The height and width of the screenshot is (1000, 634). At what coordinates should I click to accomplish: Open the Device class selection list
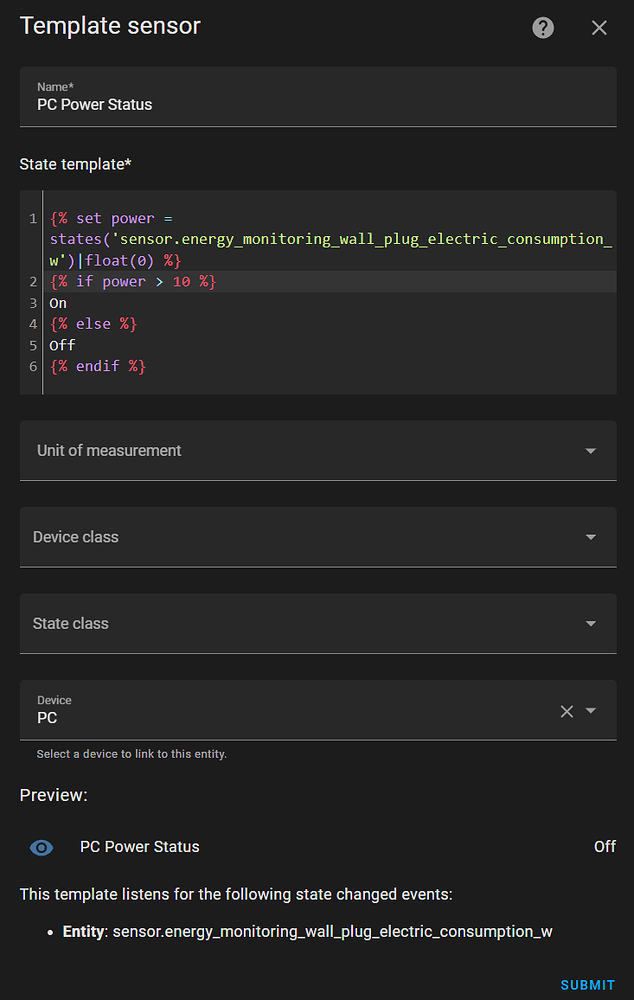coord(589,537)
